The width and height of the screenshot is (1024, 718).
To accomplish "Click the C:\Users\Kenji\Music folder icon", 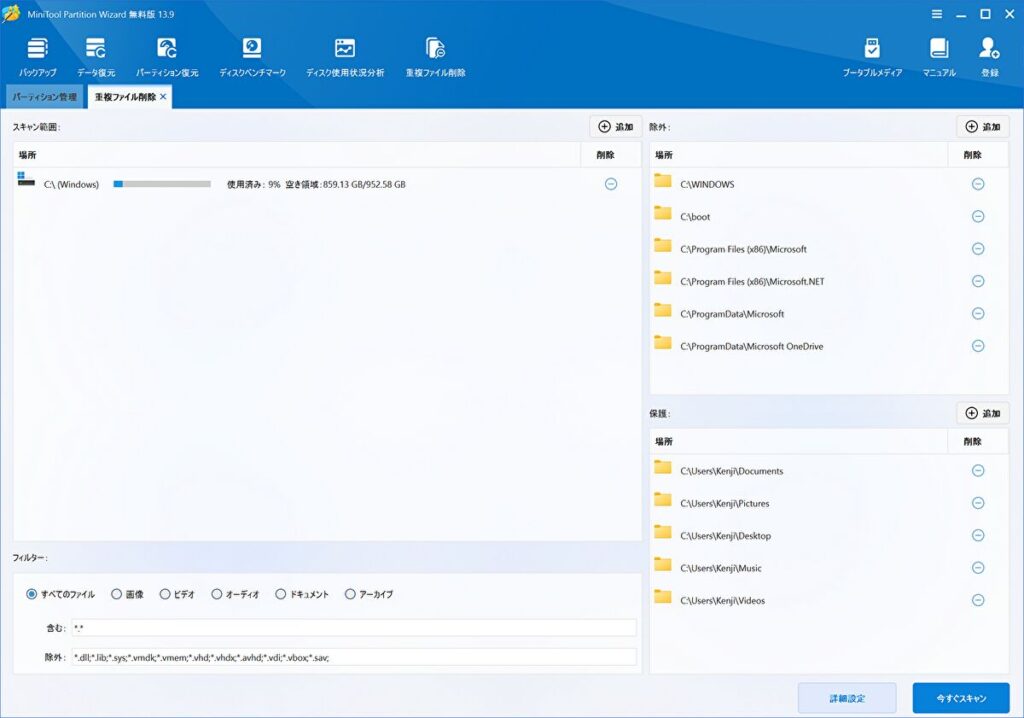I will pos(663,564).
